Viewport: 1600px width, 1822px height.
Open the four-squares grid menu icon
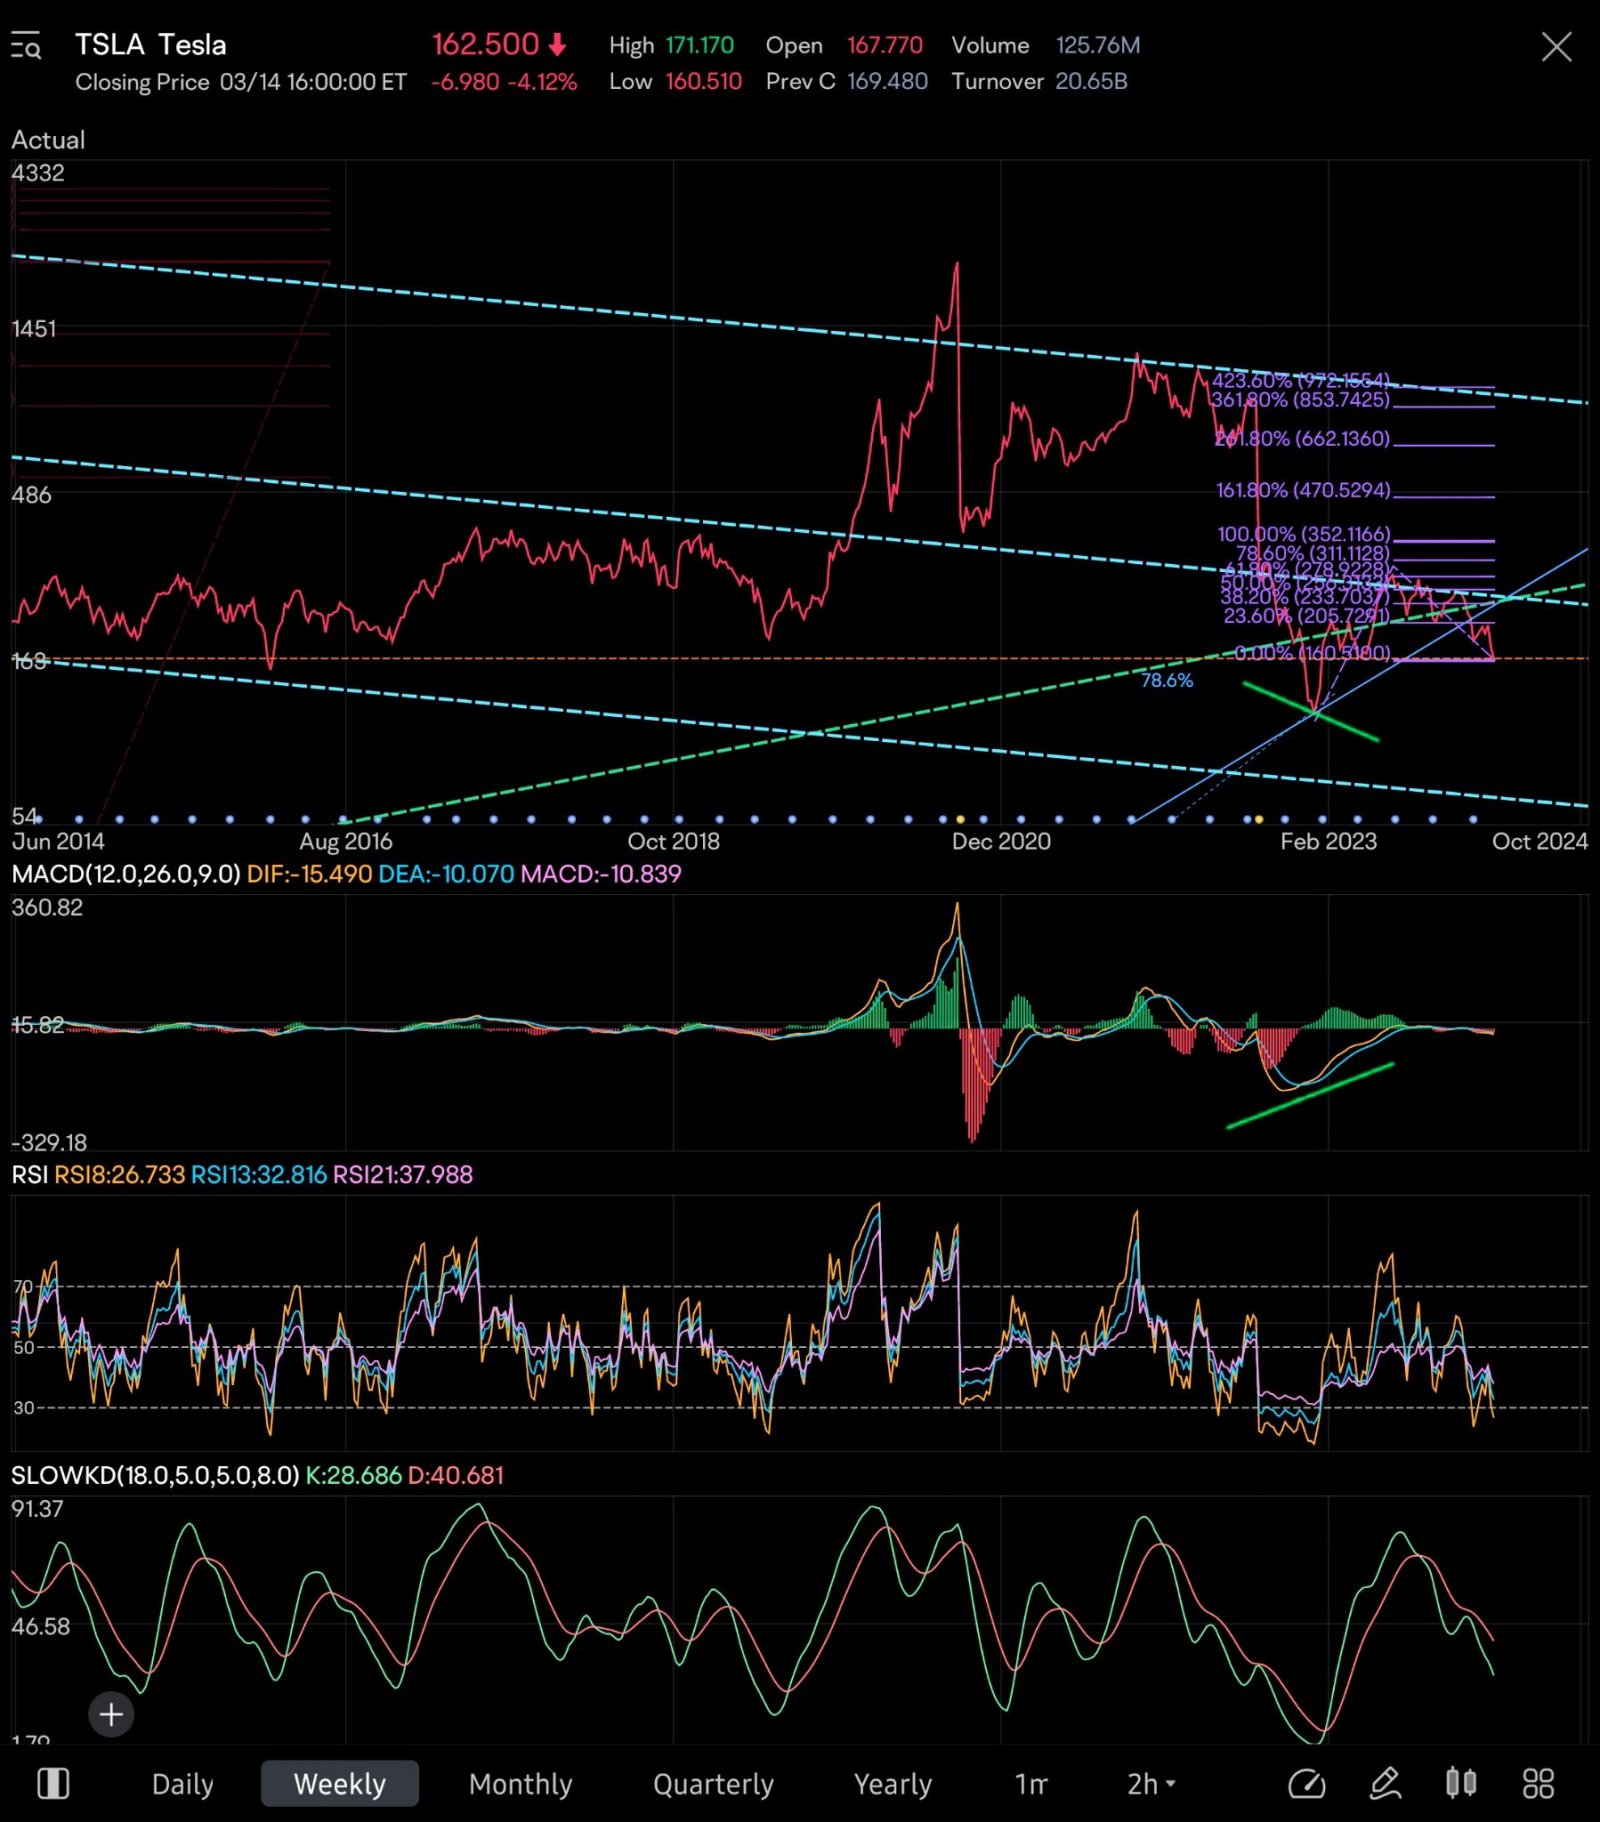[x=1538, y=1783]
